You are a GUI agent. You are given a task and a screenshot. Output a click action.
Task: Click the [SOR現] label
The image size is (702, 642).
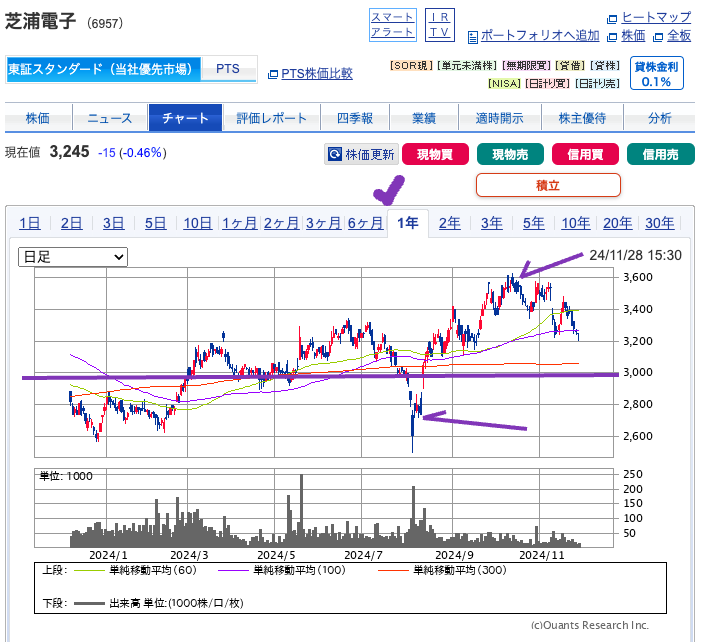(x=411, y=66)
